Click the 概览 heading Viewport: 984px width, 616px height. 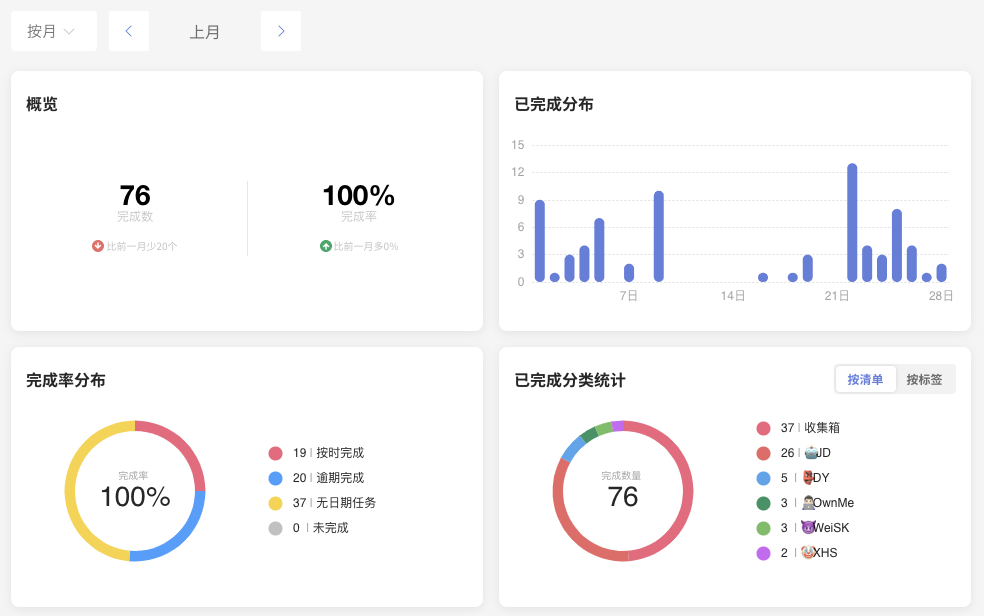point(42,104)
